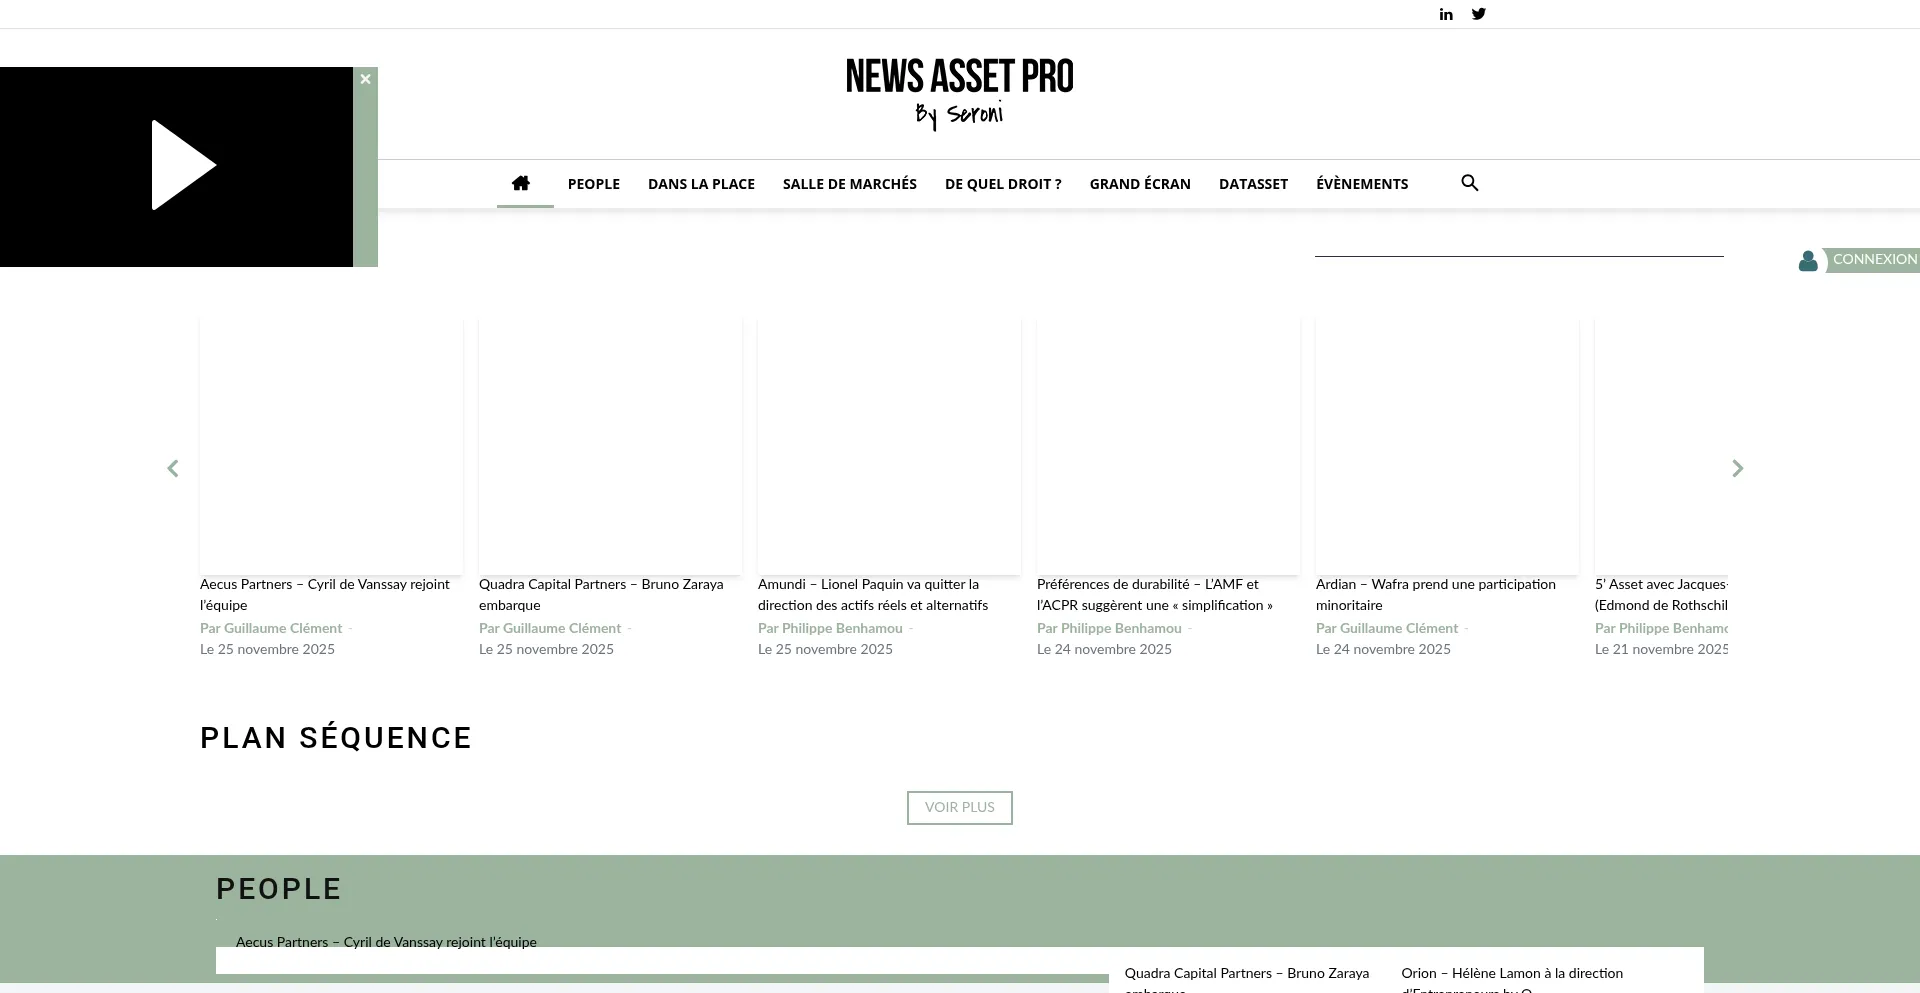Open the Twitter social icon
This screenshot has width=1920, height=993.
(x=1478, y=14)
